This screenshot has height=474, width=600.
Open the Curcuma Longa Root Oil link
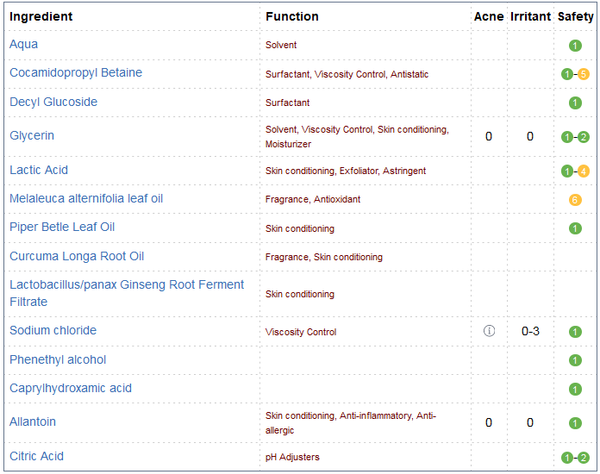point(77,256)
